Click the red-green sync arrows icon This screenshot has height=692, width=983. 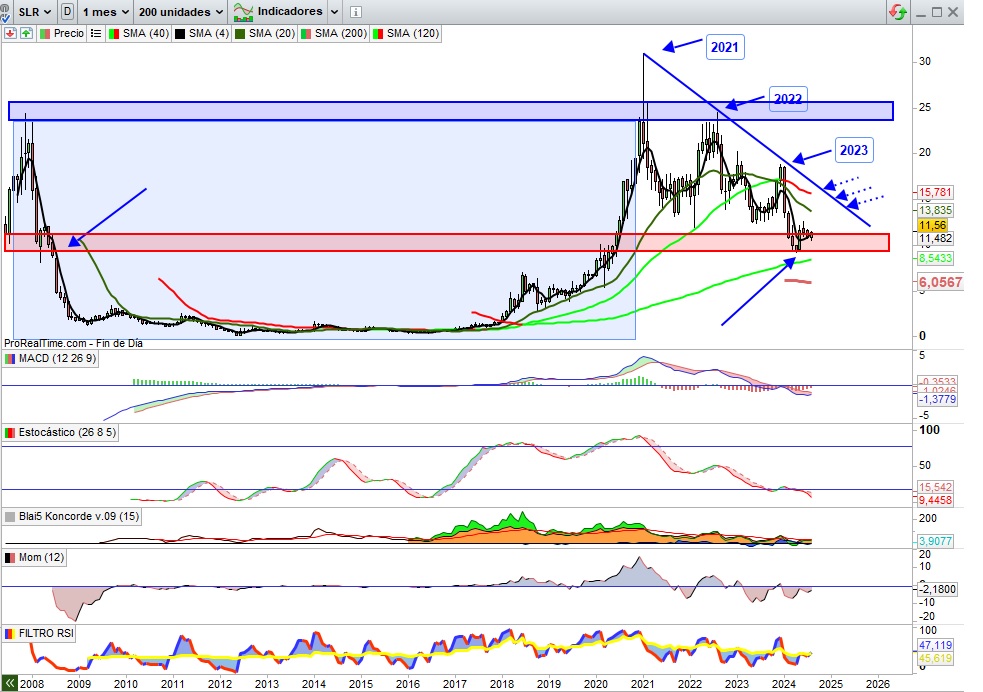(x=898, y=12)
